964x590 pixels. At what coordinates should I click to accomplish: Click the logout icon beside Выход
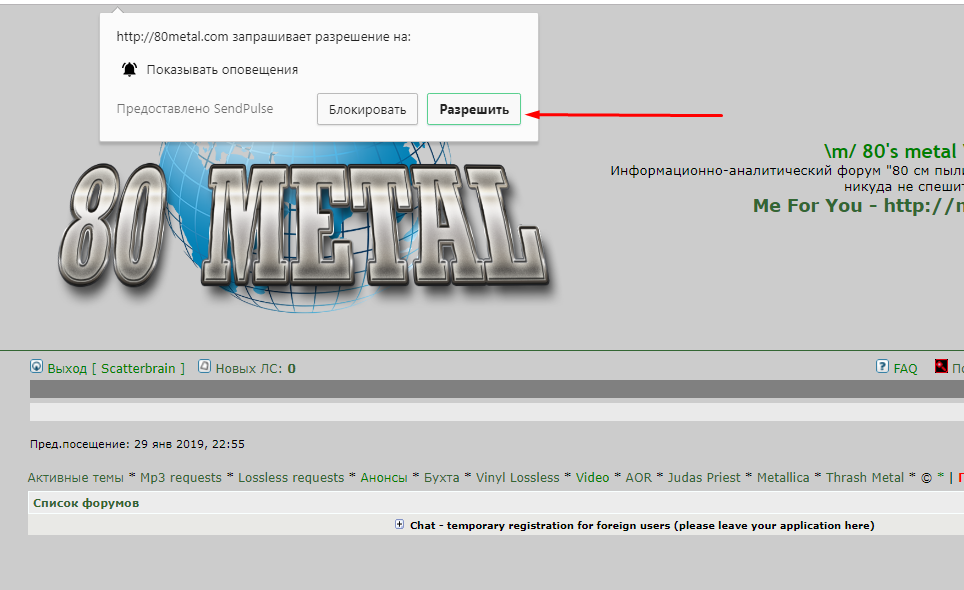(36, 367)
